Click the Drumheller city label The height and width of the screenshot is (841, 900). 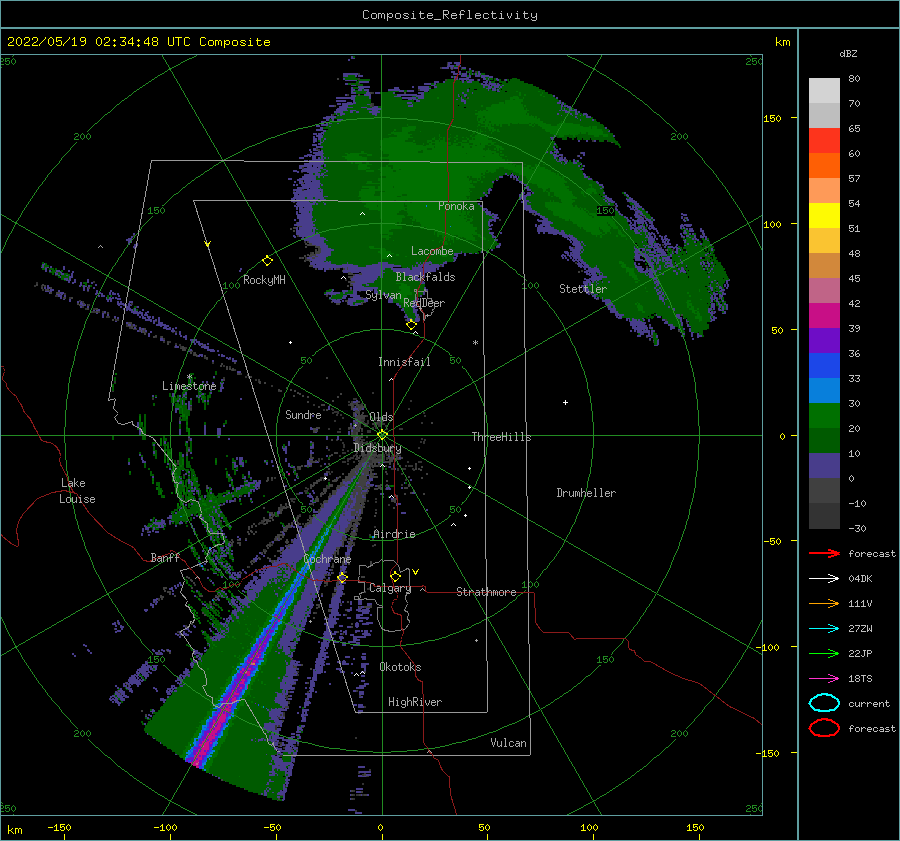point(586,493)
